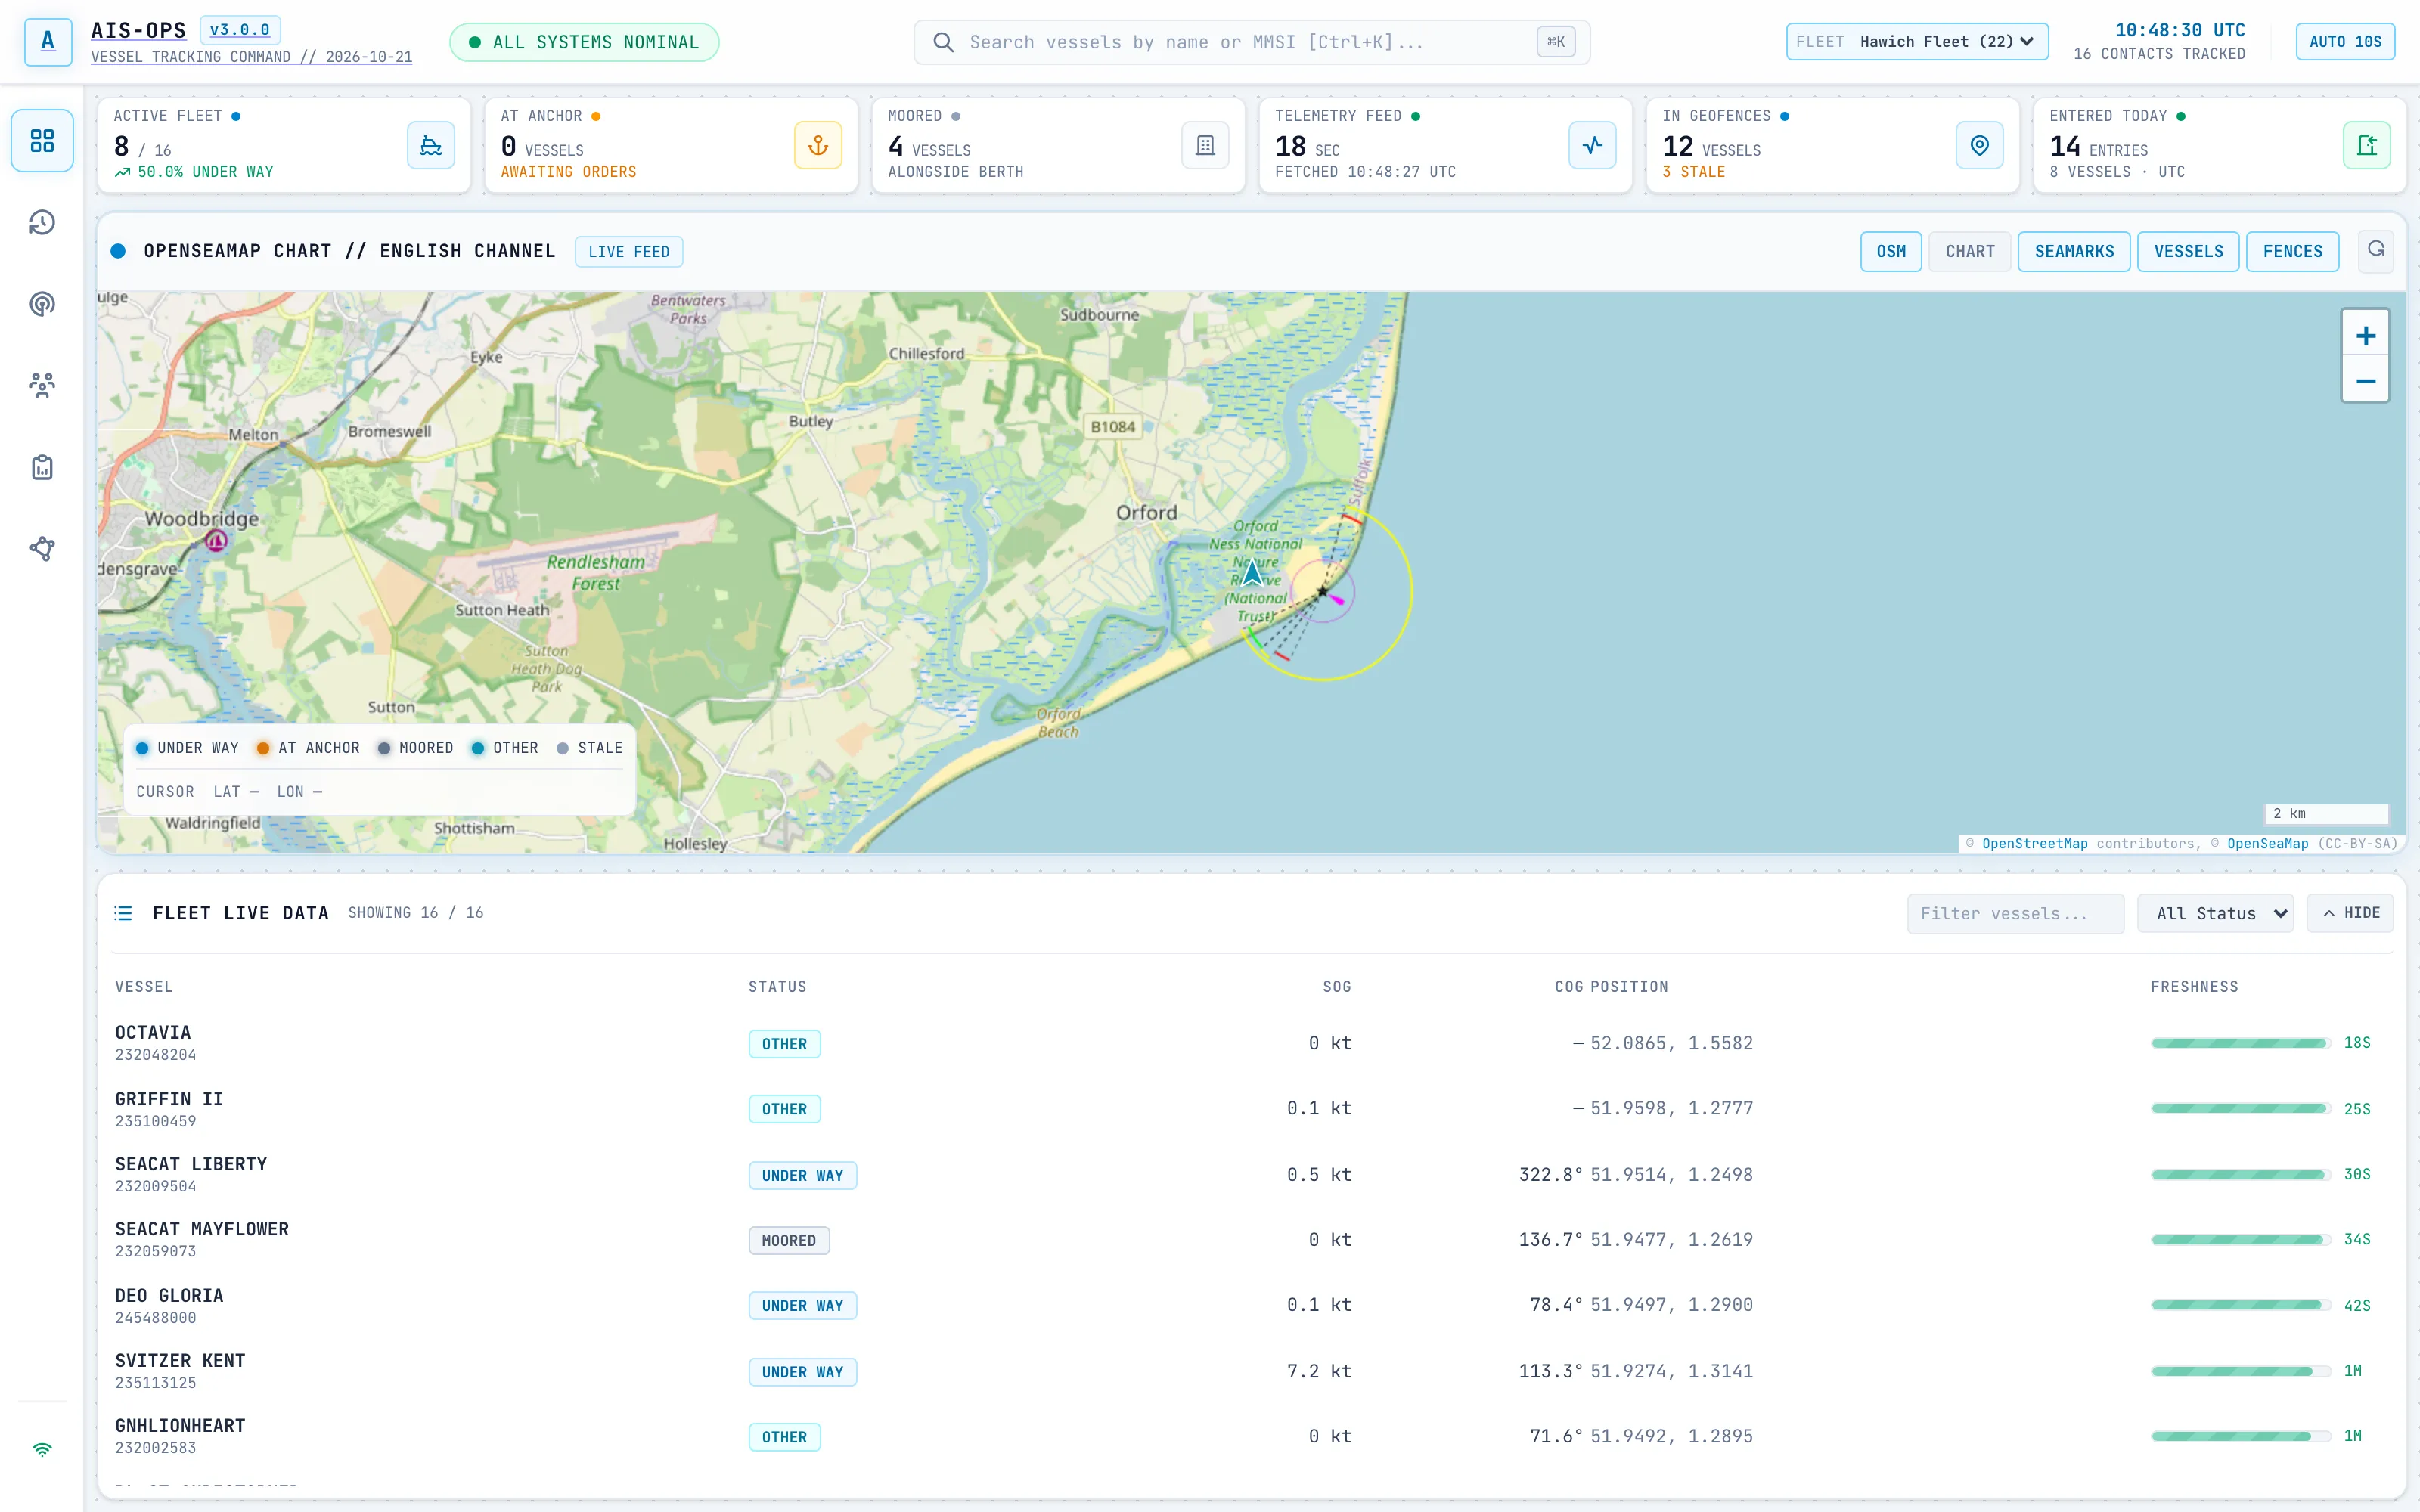The width and height of the screenshot is (2420, 1512).
Task: Click the anchor icon on At Anchor card
Action: click(818, 146)
